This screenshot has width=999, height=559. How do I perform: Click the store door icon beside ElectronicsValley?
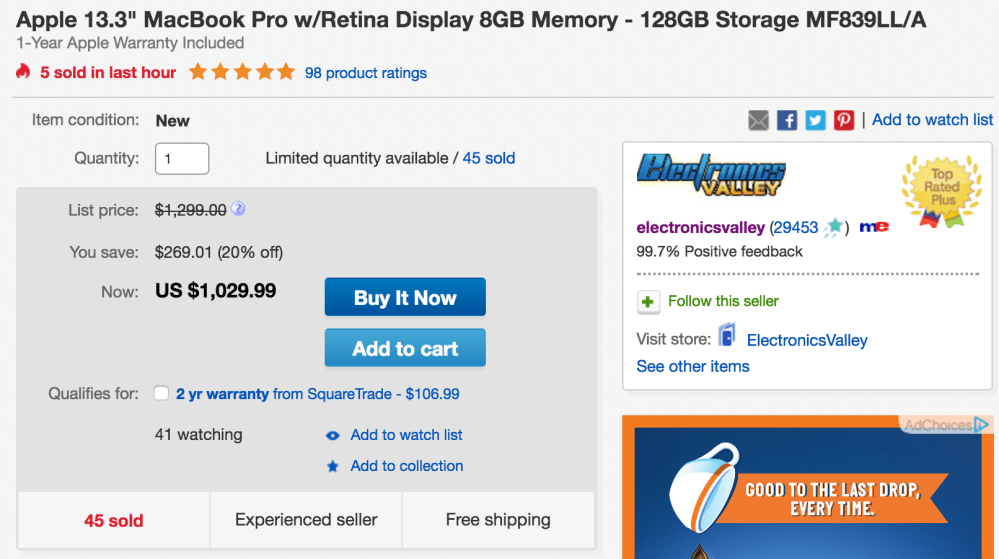(x=727, y=337)
